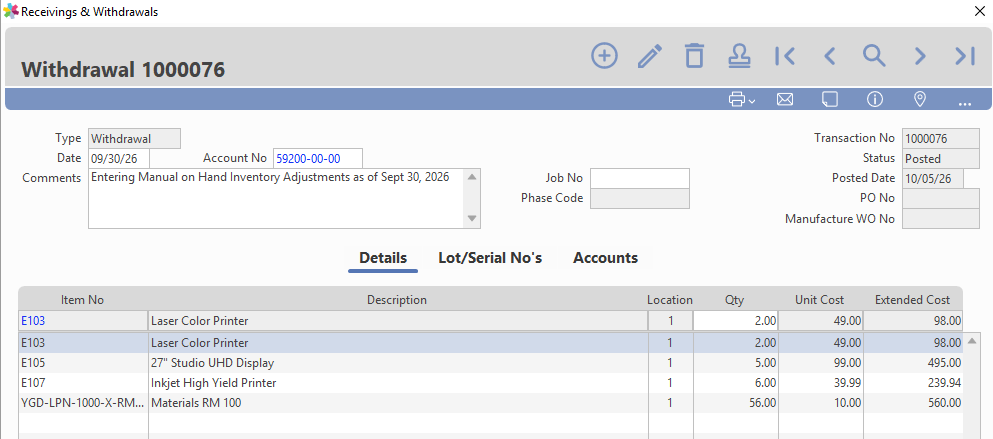Click the Inkjet High Yield Printer description
Image resolution: width=993 pixels, height=439 pixels.
pos(213,383)
